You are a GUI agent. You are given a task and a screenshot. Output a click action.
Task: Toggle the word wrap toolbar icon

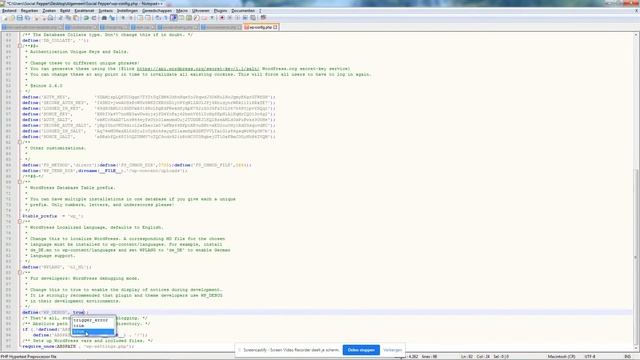click(x=158, y=18)
